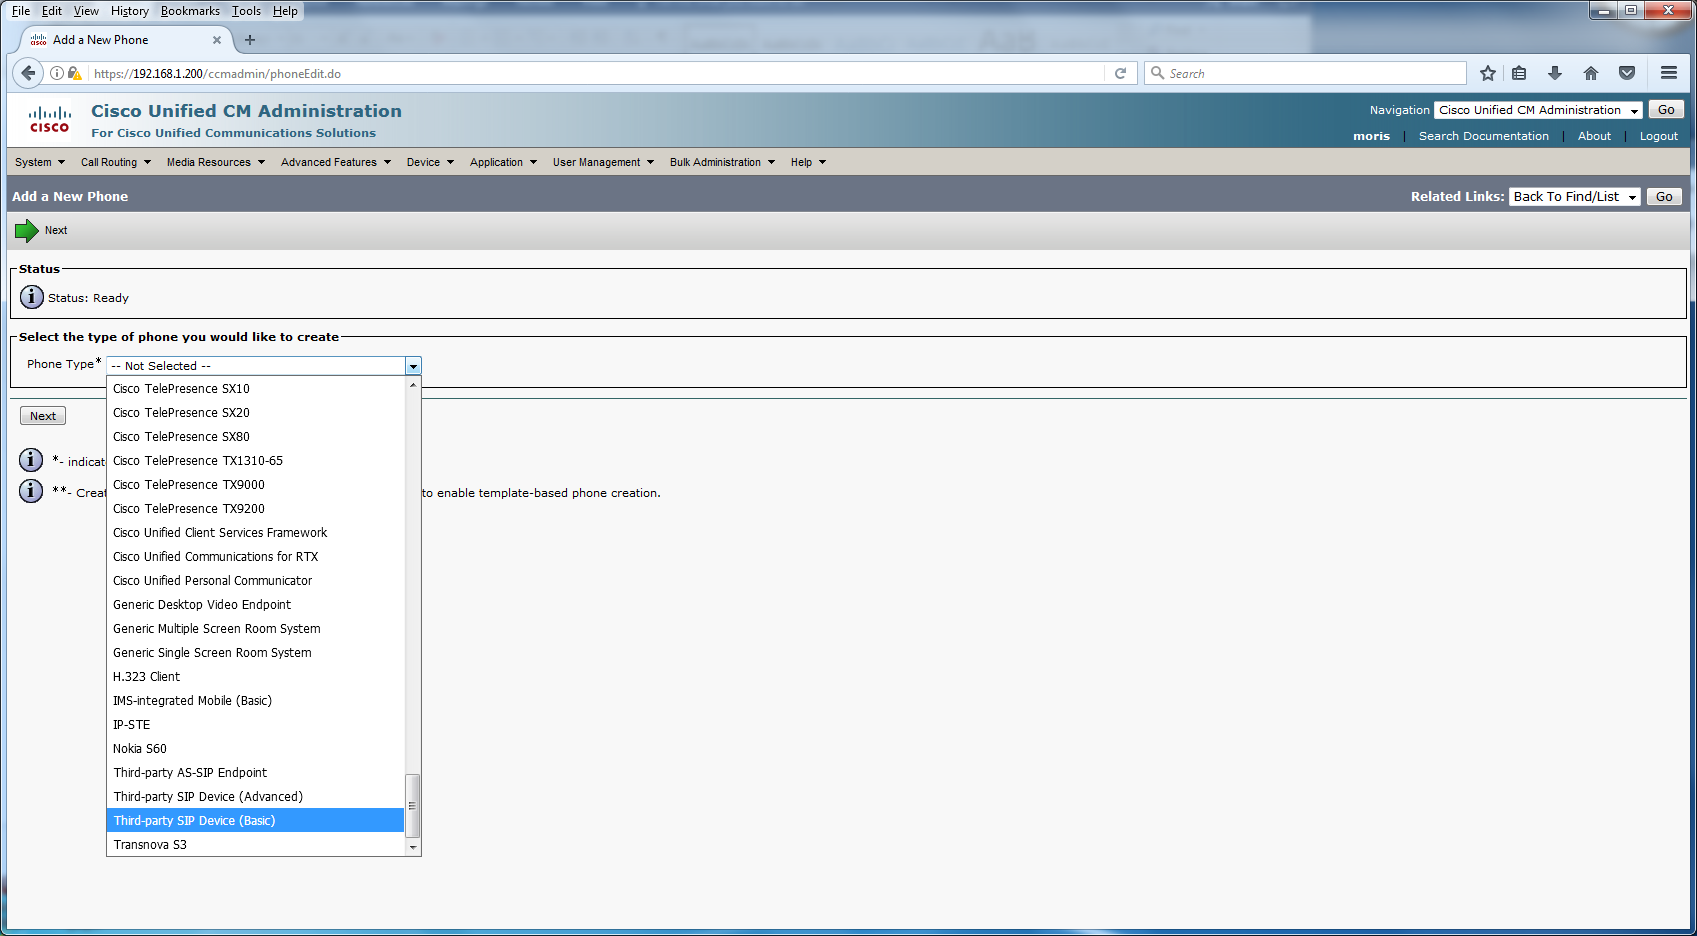Click the green Next arrow icon
Viewport: 1697px width, 936px height.
(x=26, y=231)
